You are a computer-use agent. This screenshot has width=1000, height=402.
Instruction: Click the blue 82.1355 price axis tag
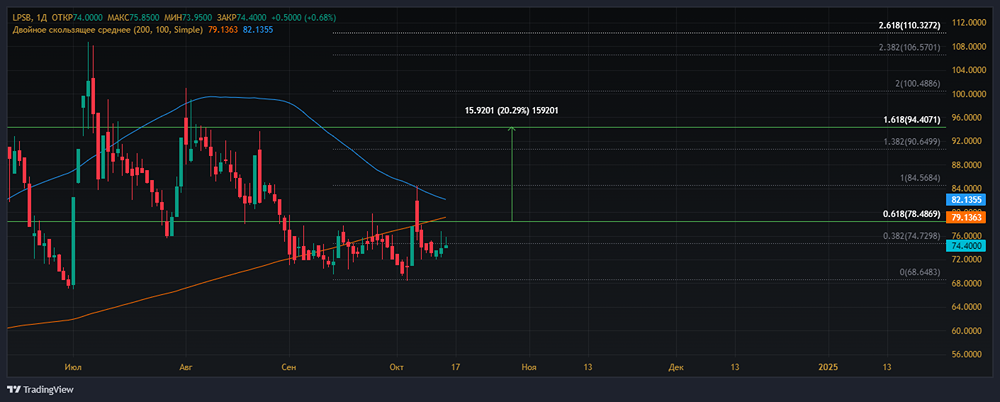pyautogui.click(x=967, y=200)
